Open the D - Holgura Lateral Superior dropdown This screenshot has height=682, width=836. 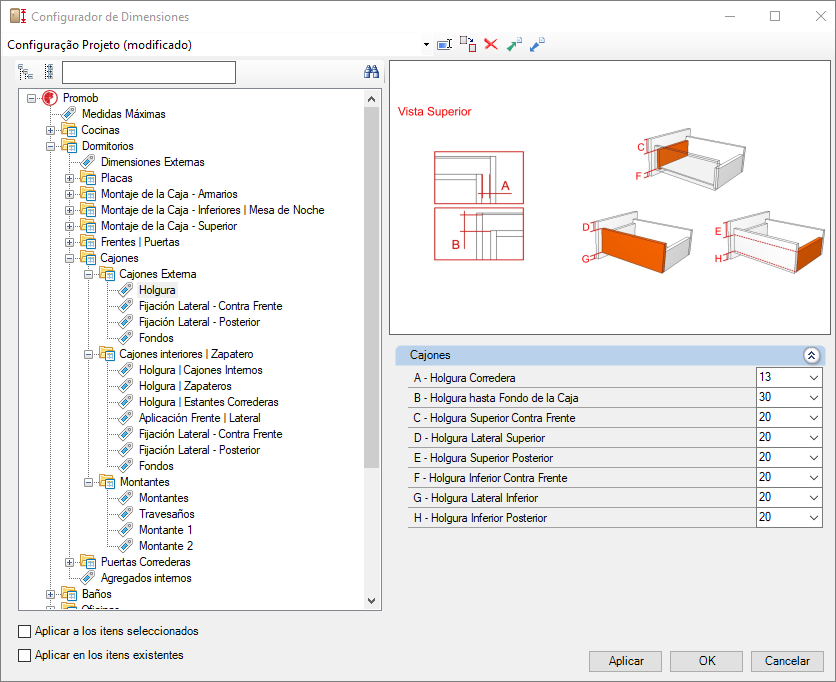[x=814, y=438]
